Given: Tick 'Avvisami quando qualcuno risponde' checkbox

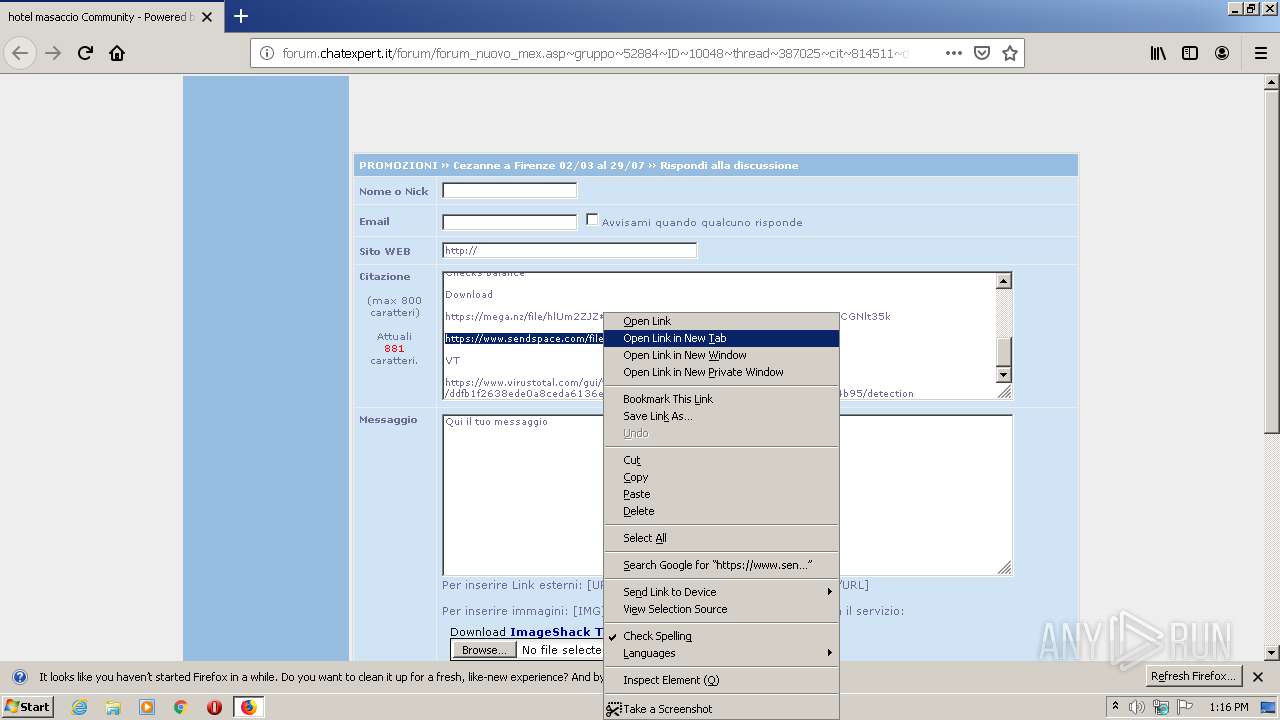Looking at the screenshot, I should point(592,220).
